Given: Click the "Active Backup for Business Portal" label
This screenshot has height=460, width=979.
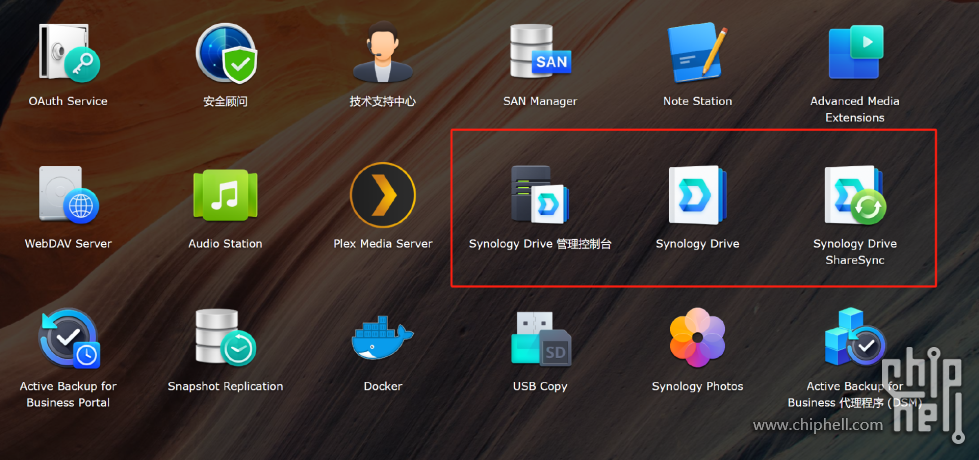Looking at the screenshot, I should click(68, 394).
